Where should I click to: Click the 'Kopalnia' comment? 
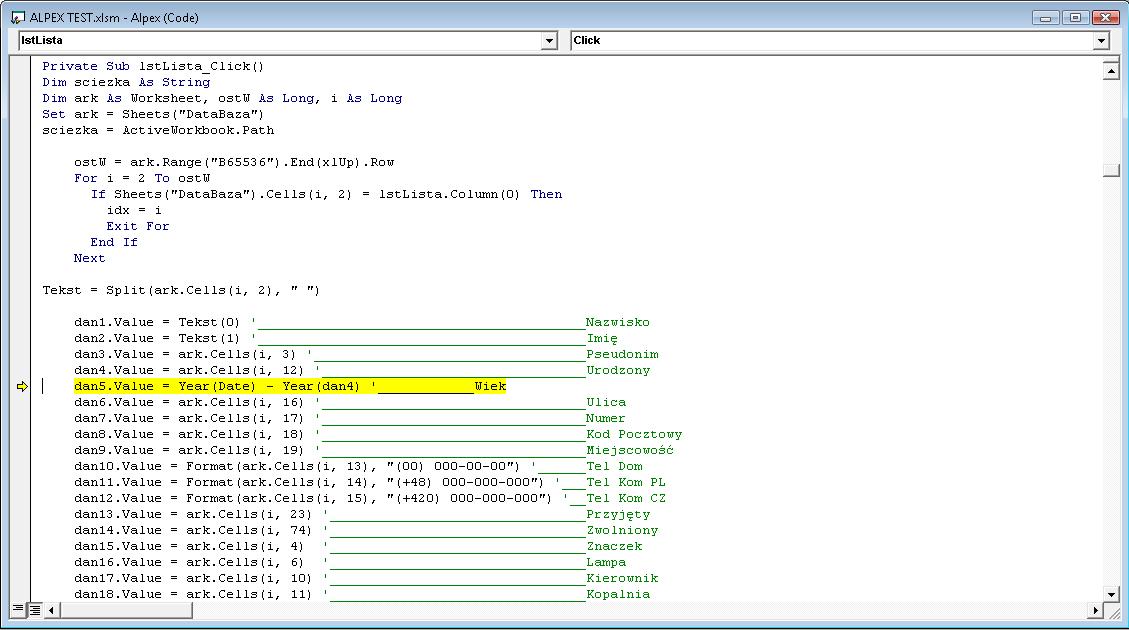(618, 594)
